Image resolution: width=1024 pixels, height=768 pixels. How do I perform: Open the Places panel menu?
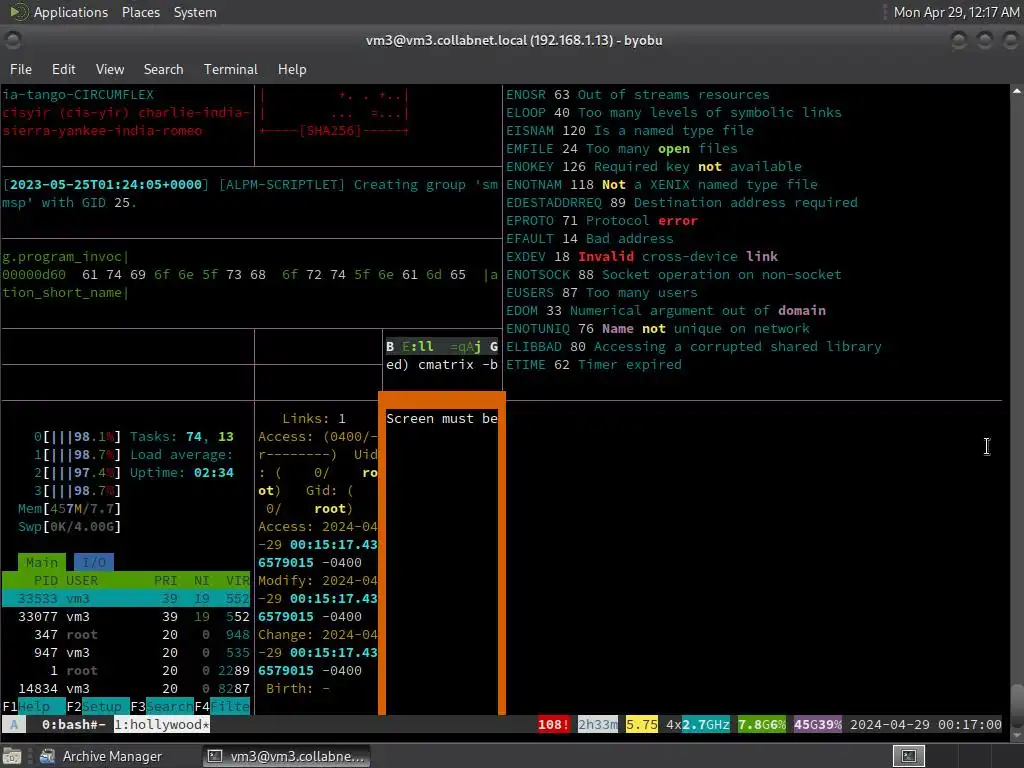[x=140, y=12]
